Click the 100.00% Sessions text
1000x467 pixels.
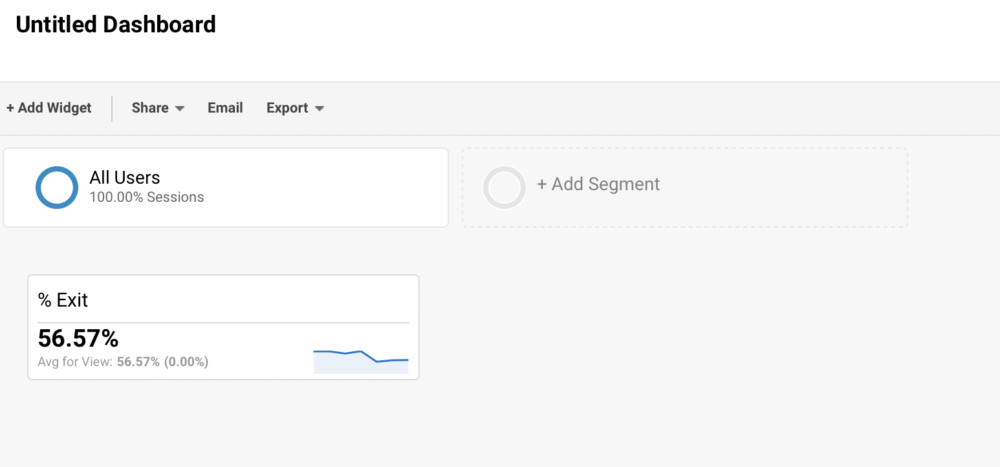pos(146,197)
